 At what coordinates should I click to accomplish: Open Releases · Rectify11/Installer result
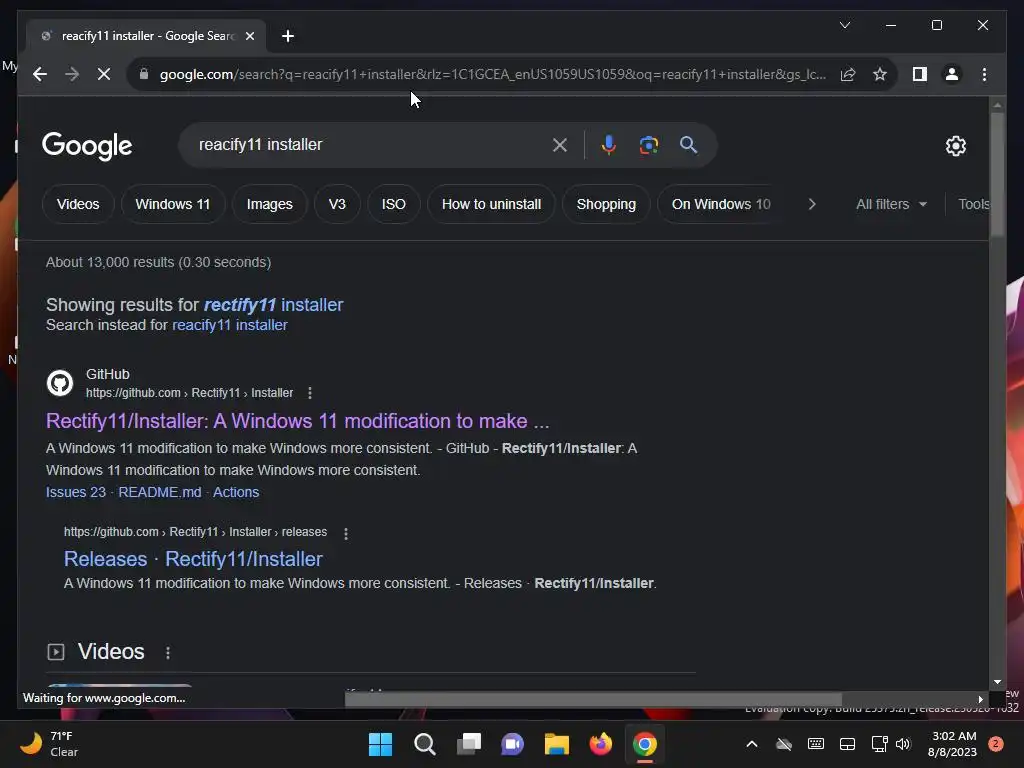point(193,559)
